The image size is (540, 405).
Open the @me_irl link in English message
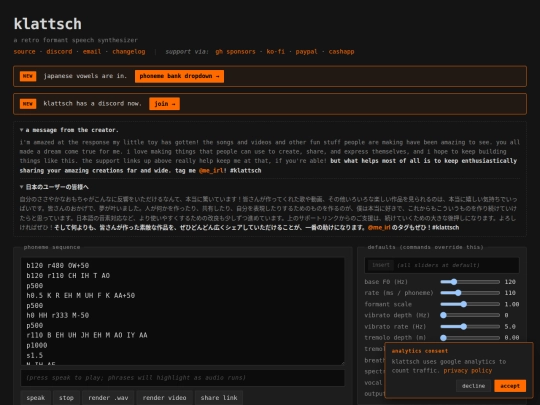(x=211, y=170)
